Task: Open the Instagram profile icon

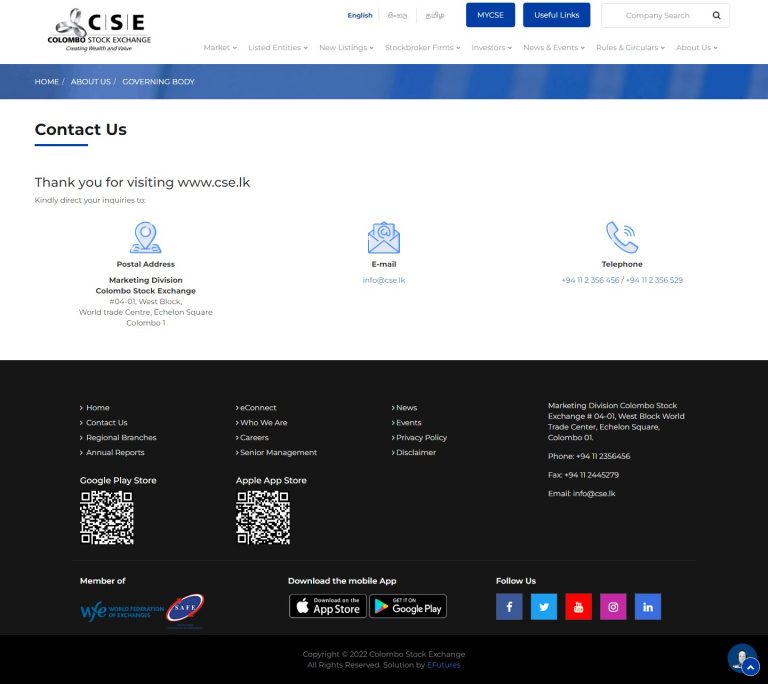Action: pyautogui.click(x=613, y=607)
